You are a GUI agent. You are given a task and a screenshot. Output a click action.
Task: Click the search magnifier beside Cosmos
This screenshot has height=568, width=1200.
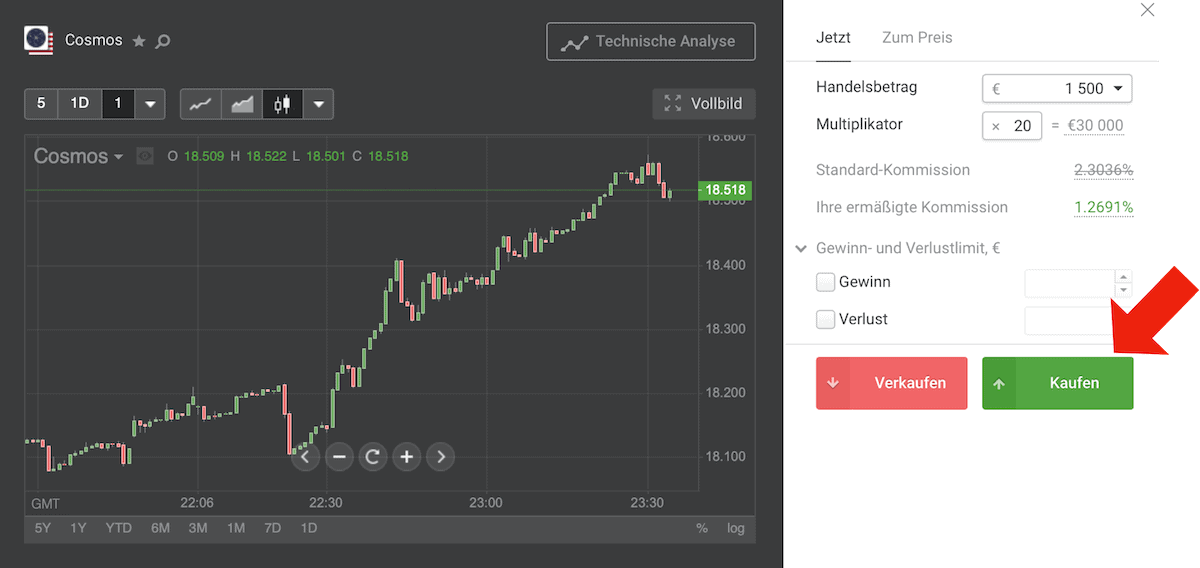[x=163, y=41]
